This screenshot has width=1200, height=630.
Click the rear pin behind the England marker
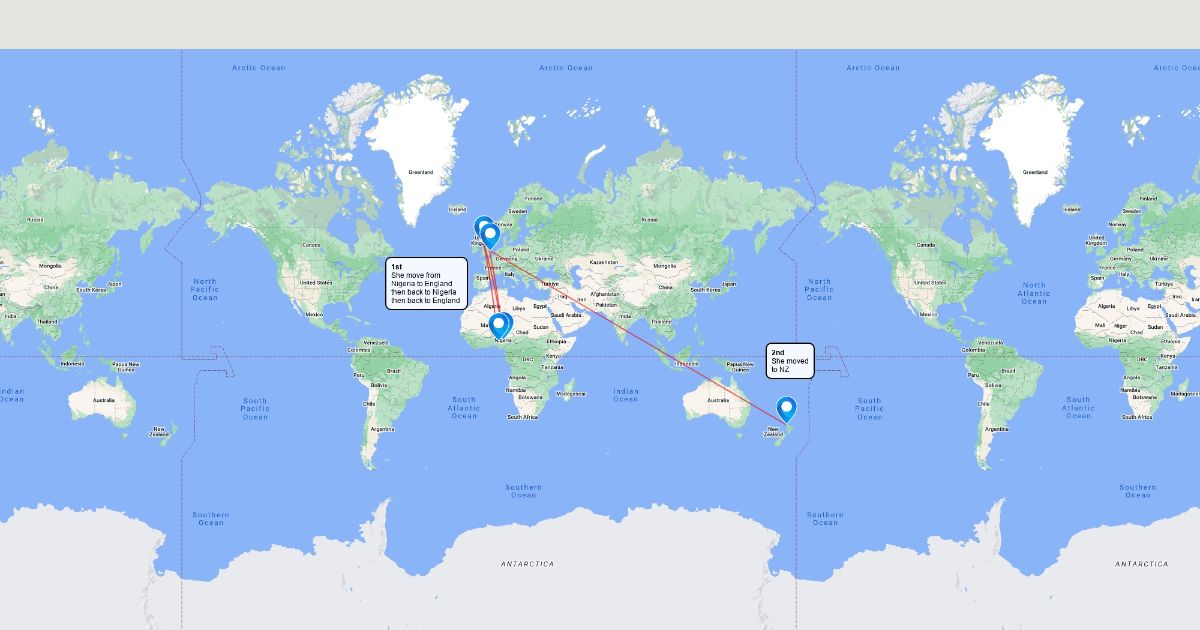coord(482,228)
